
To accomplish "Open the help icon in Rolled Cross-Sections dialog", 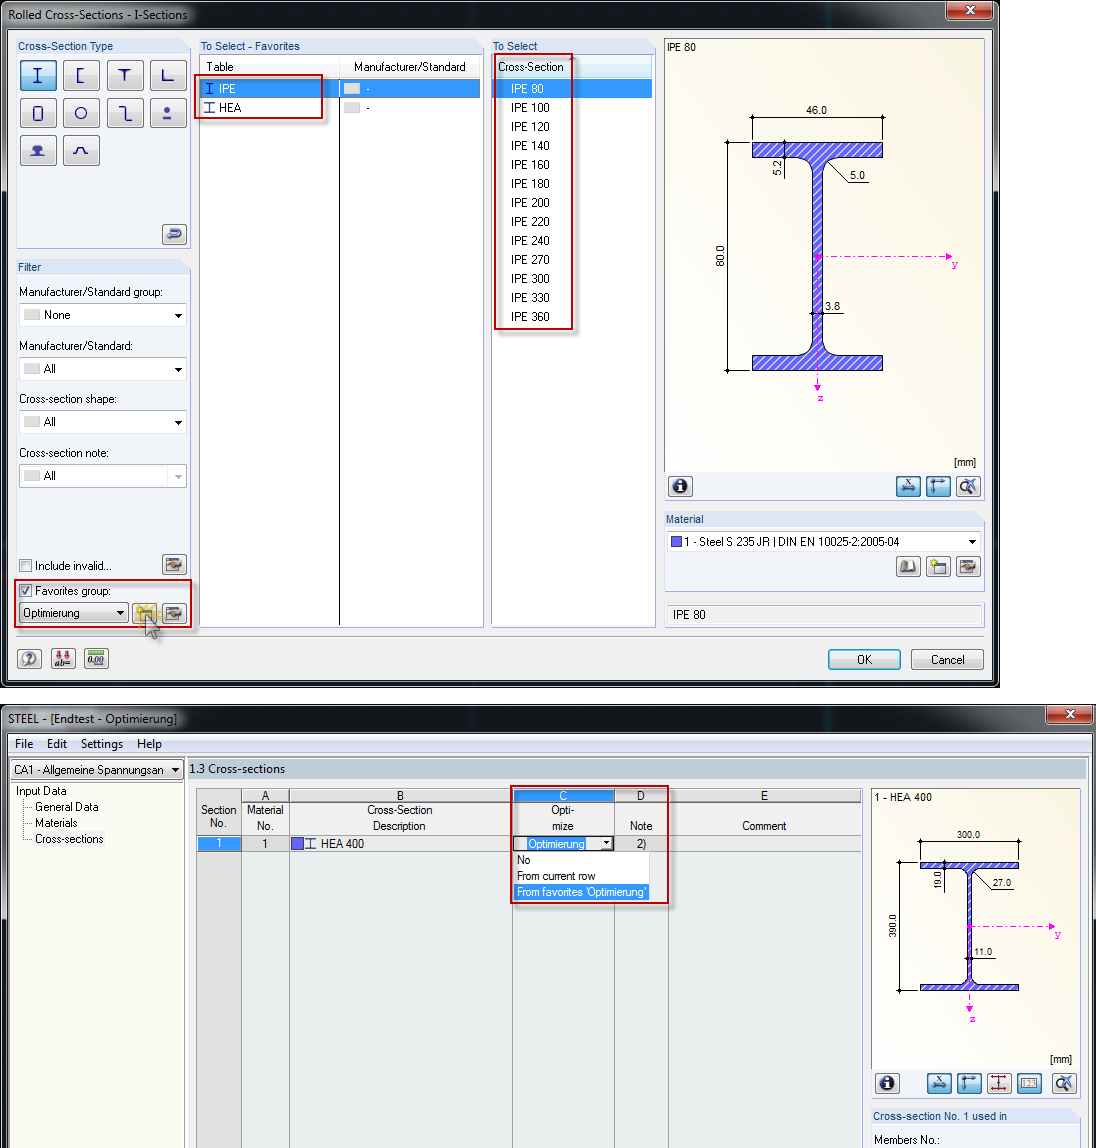I will click(29, 659).
